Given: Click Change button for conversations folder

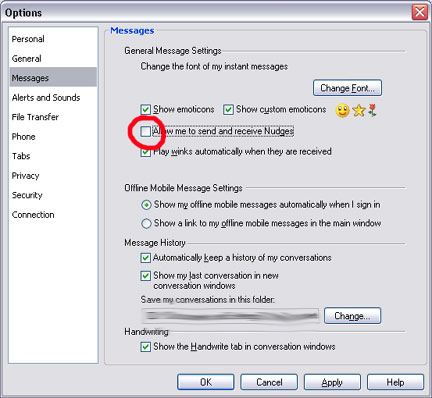Looking at the screenshot, I should (352, 316).
